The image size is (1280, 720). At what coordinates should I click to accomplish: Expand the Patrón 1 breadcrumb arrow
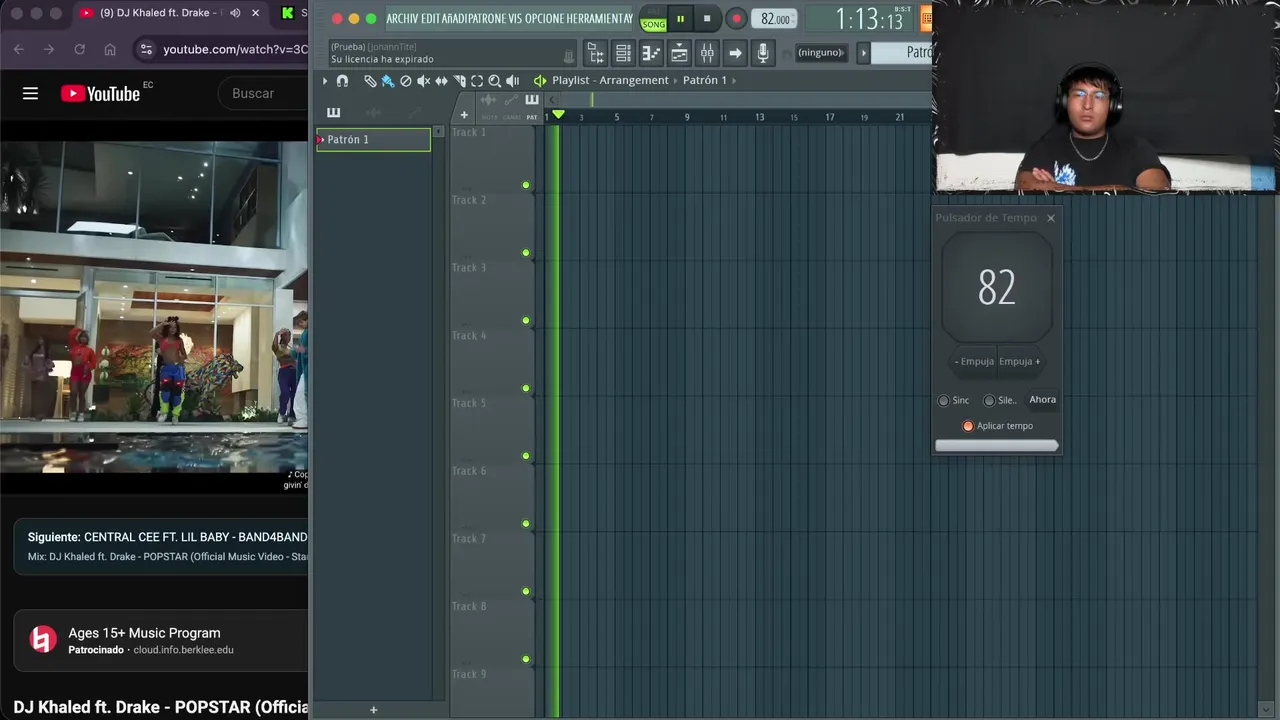pos(735,81)
